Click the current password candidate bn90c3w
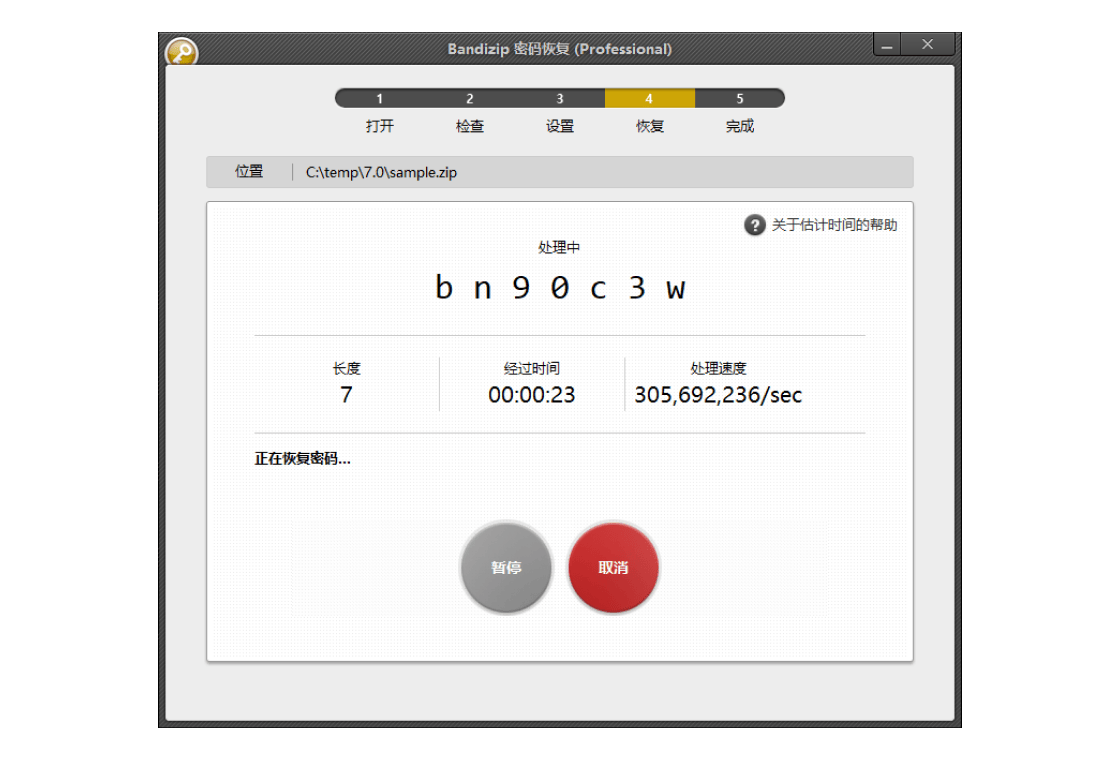 coord(560,288)
